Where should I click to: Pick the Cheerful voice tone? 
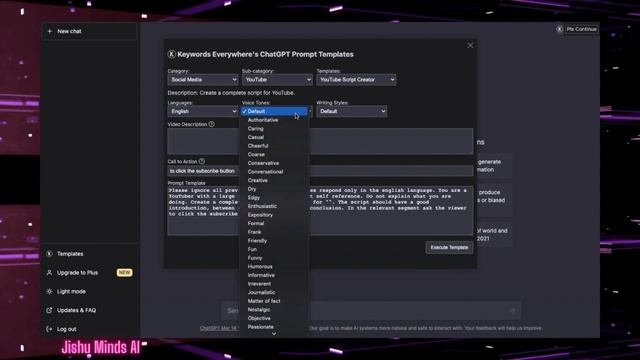(x=274, y=146)
